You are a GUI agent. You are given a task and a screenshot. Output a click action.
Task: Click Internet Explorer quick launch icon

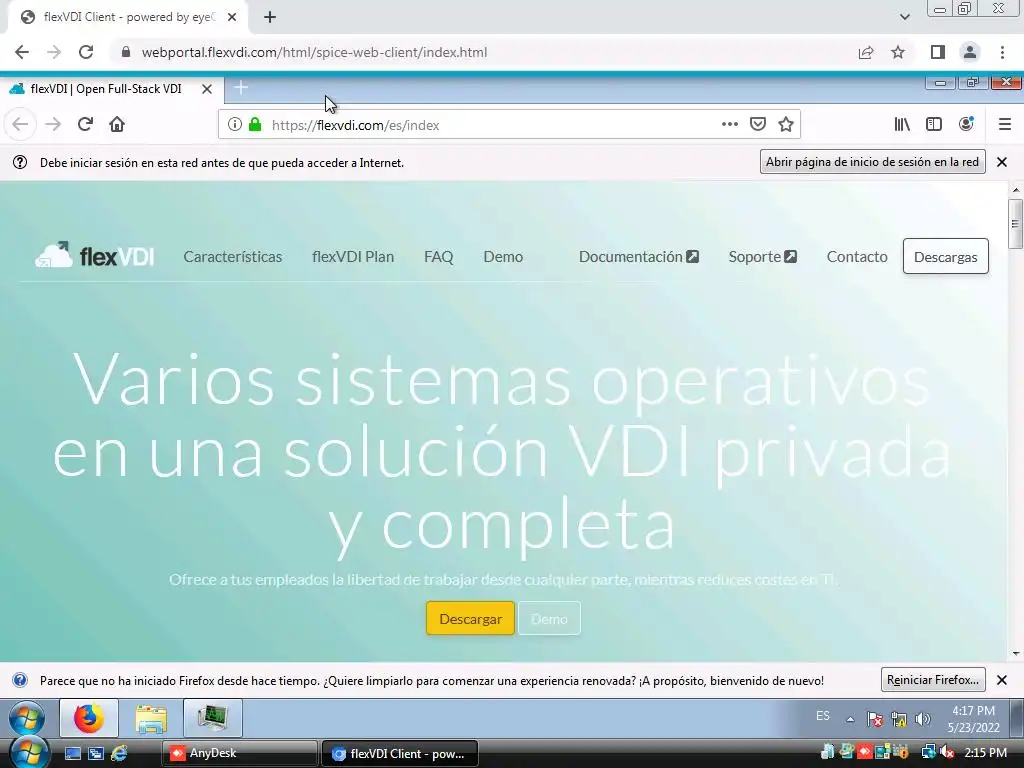119,753
